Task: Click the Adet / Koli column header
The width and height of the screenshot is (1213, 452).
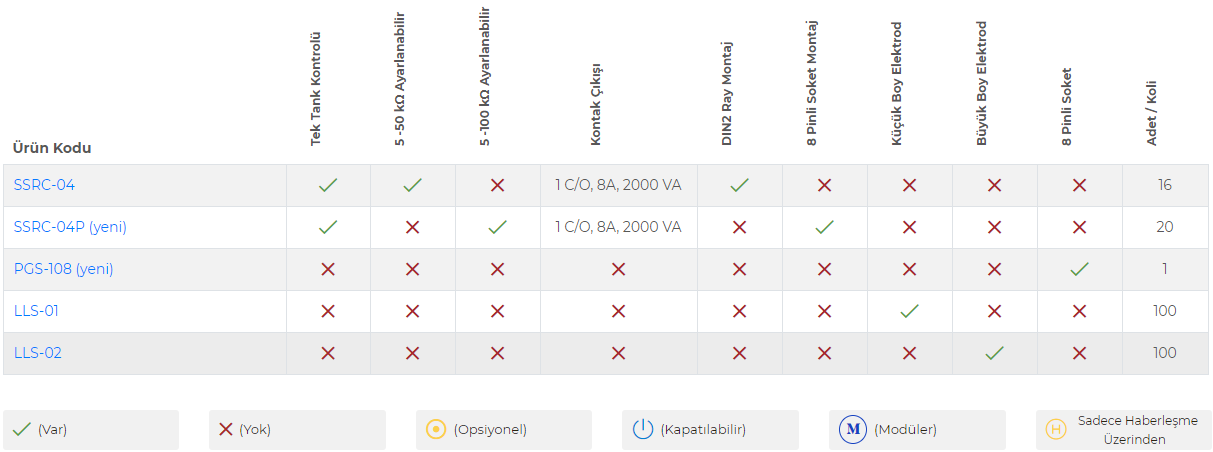Action: (1152, 110)
